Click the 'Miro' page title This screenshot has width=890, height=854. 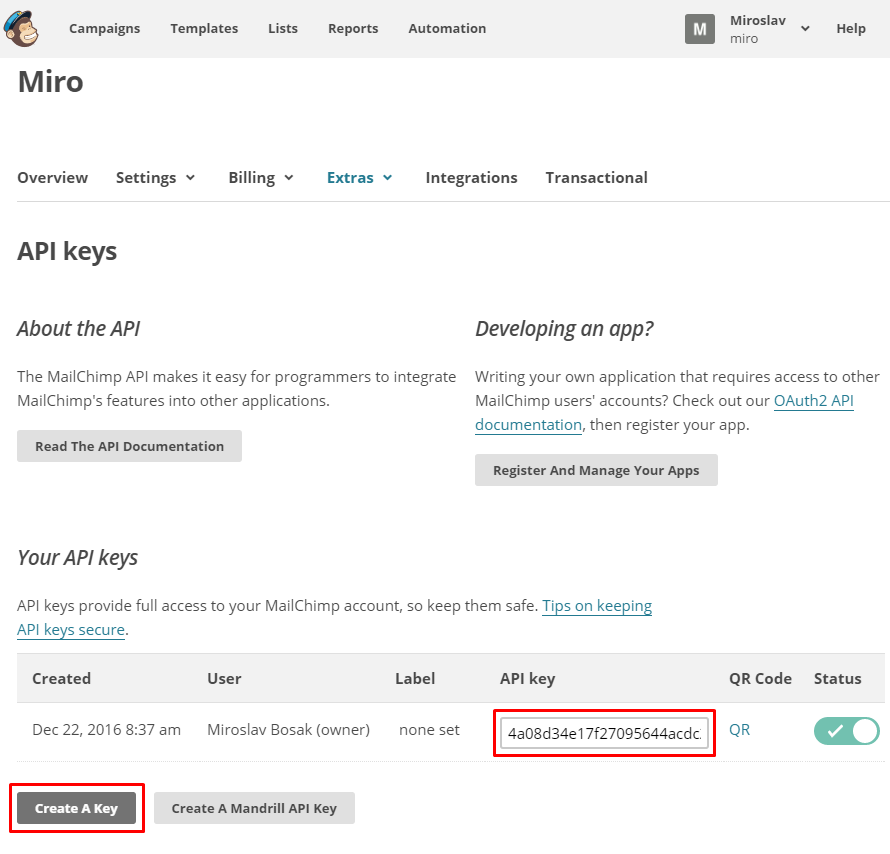(51, 82)
